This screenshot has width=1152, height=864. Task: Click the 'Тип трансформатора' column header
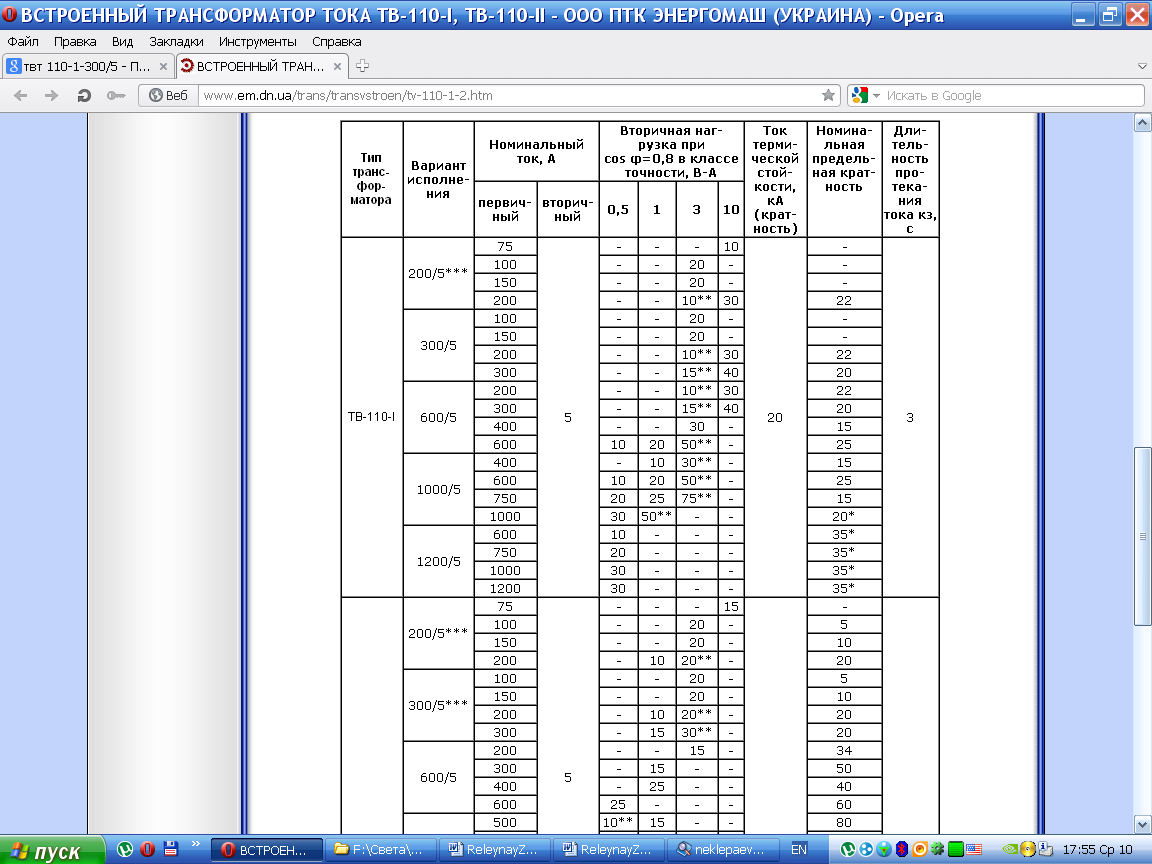point(372,179)
